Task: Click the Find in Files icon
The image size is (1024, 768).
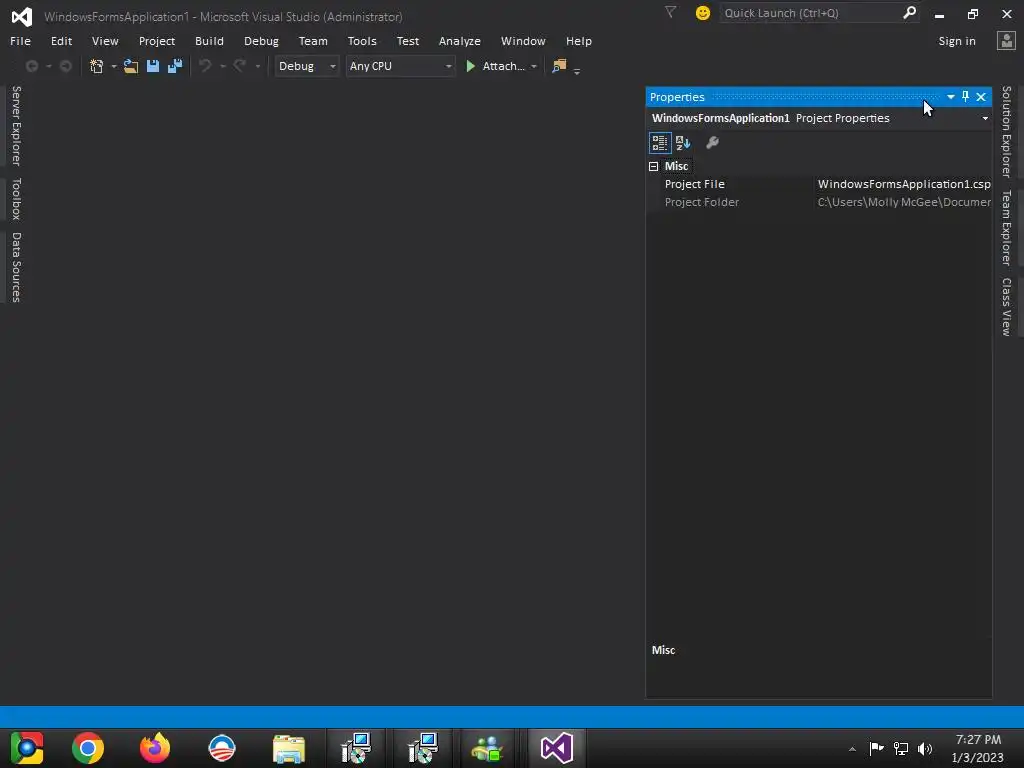Action: [559, 66]
